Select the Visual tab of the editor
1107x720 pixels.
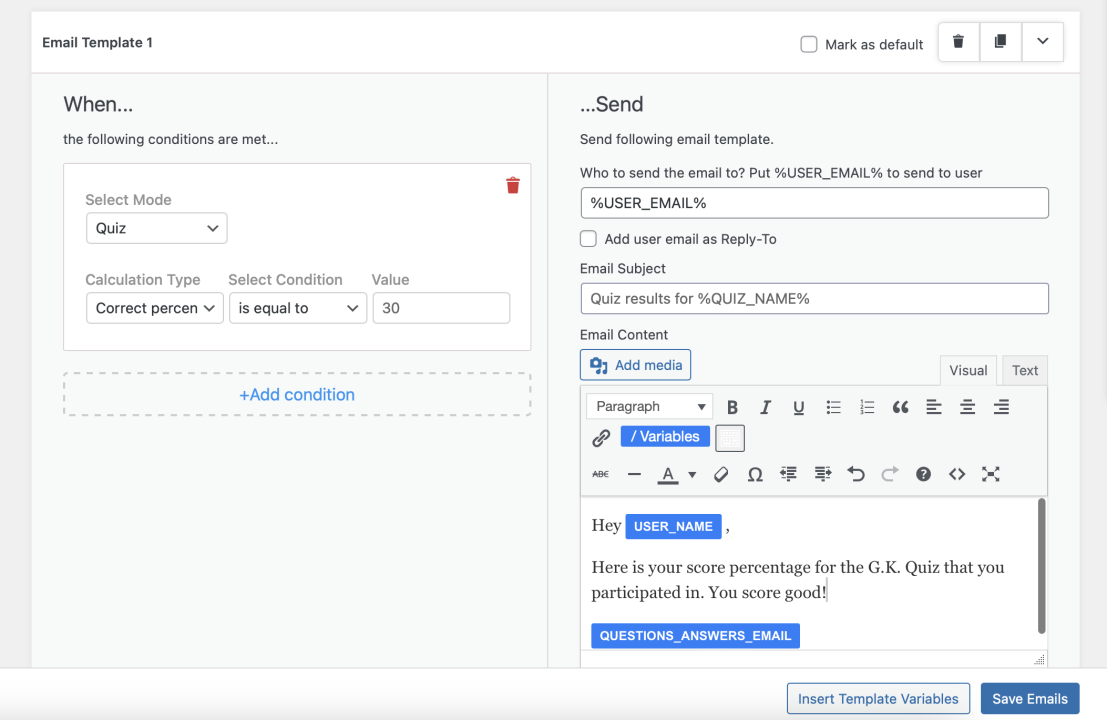pyautogui.click(x=968, y=370)
